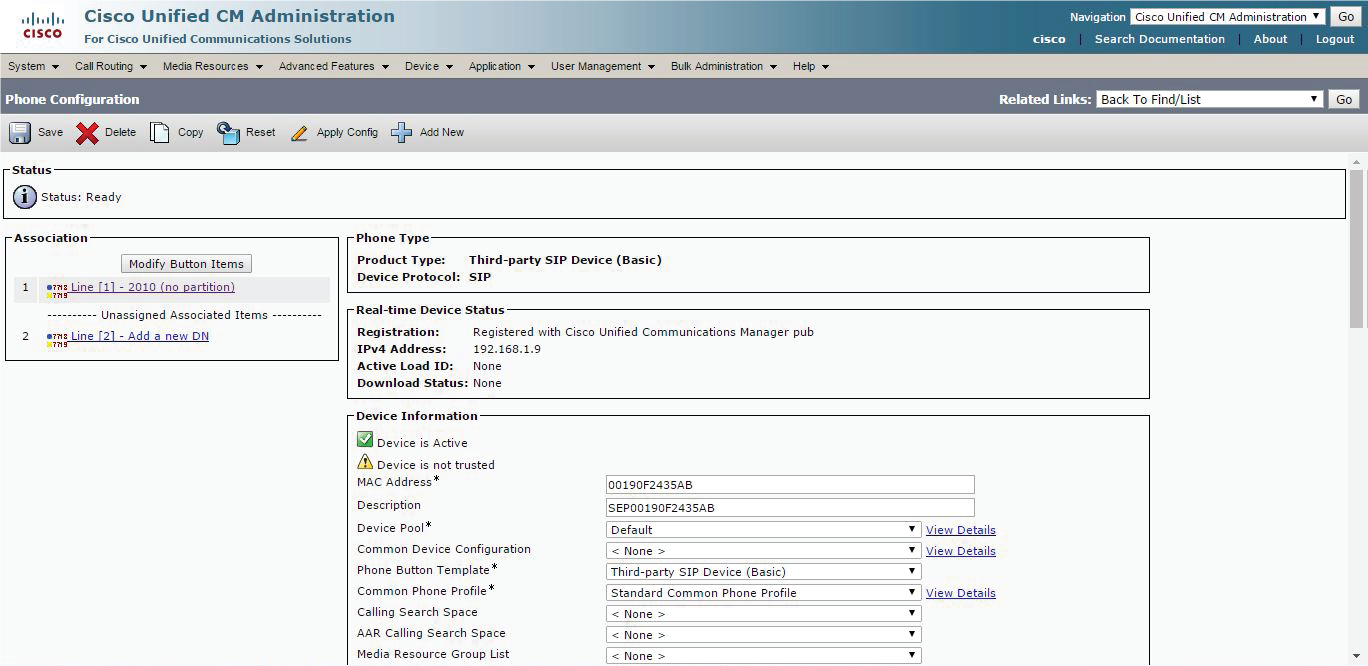Click into the MAC Address field
The height and width of the screenshot is (666, 1368).
tap(790, 485)
